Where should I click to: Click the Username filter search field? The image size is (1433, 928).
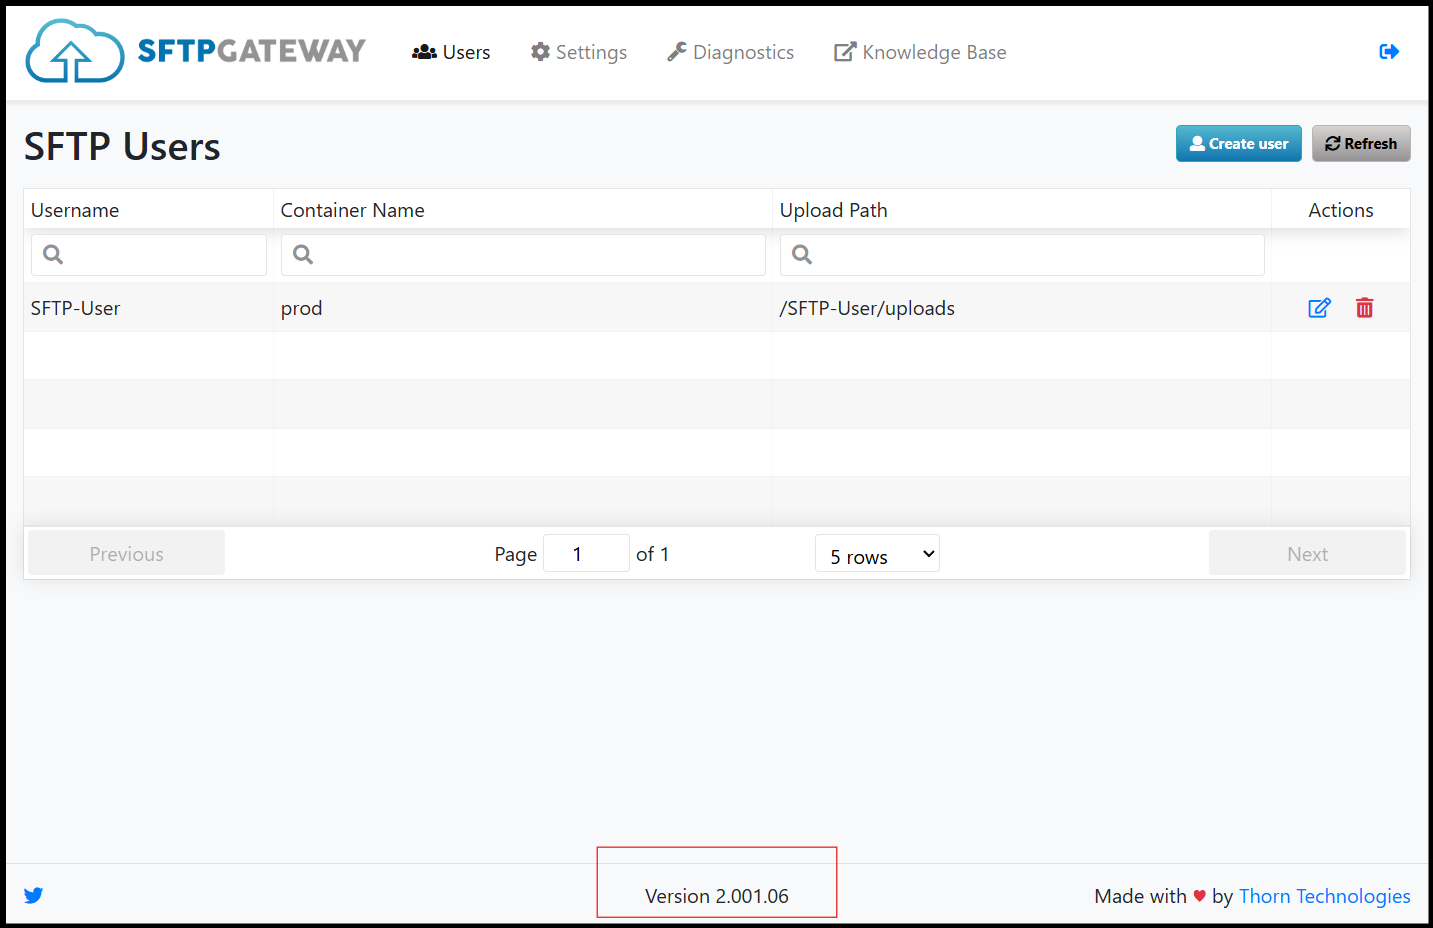(149, 255)
